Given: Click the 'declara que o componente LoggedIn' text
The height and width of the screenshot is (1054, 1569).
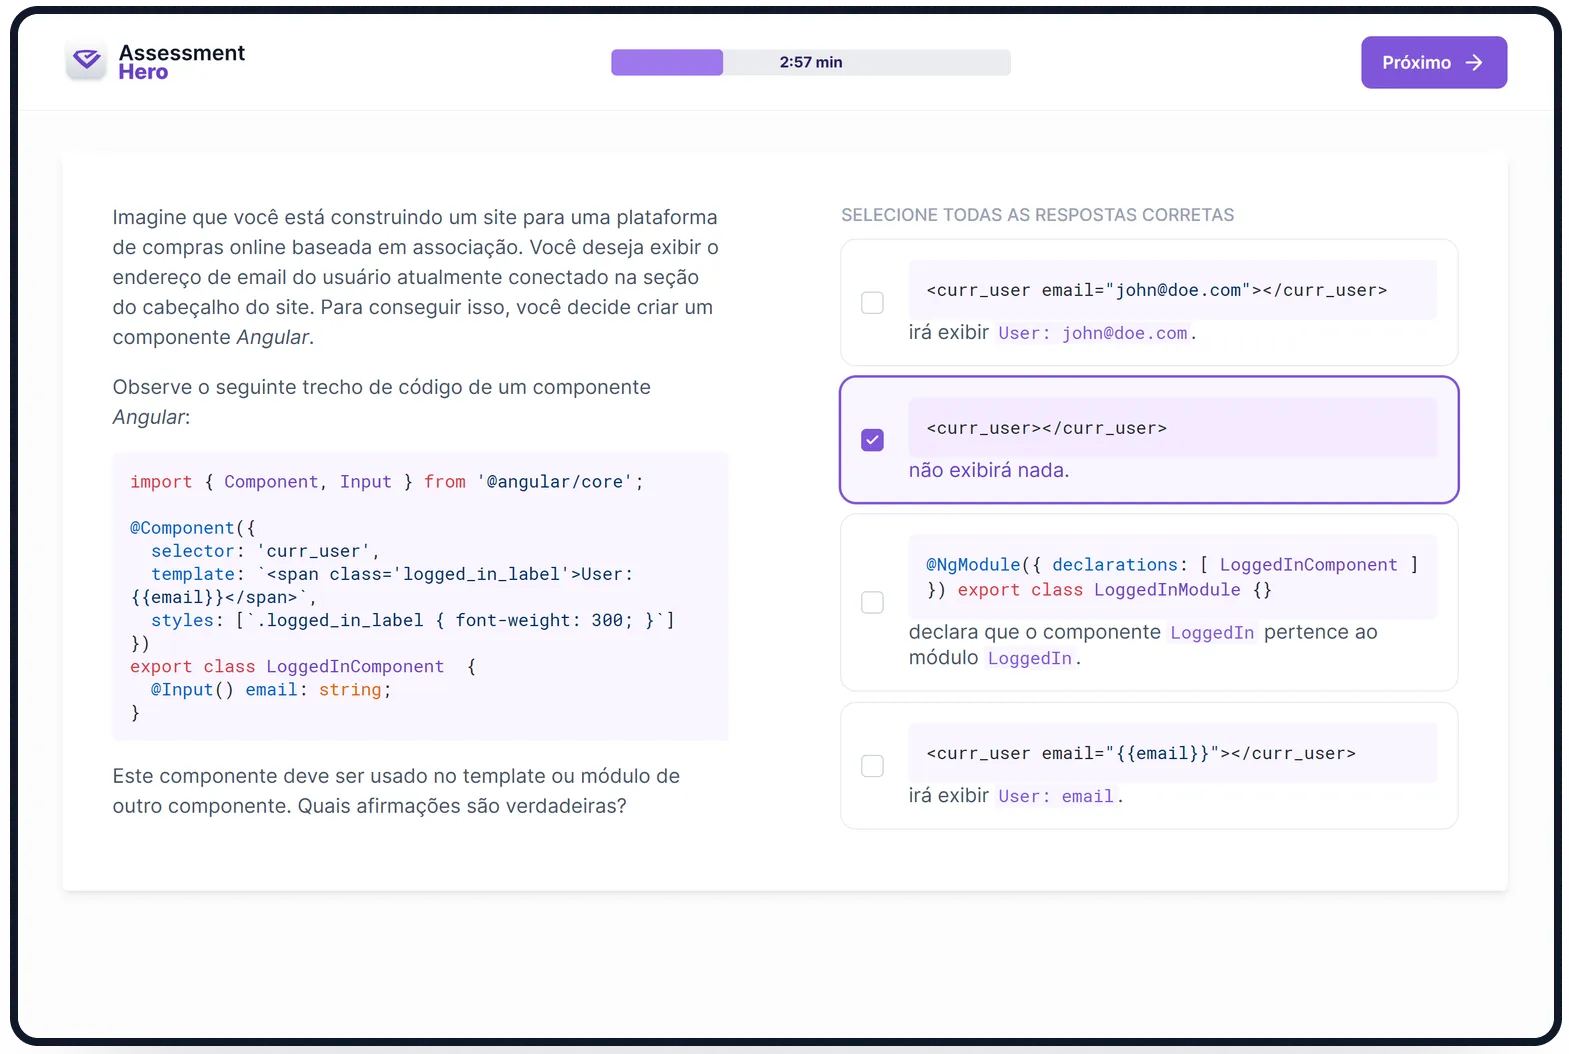Looking at the screenshot, I should (1143, 645).
